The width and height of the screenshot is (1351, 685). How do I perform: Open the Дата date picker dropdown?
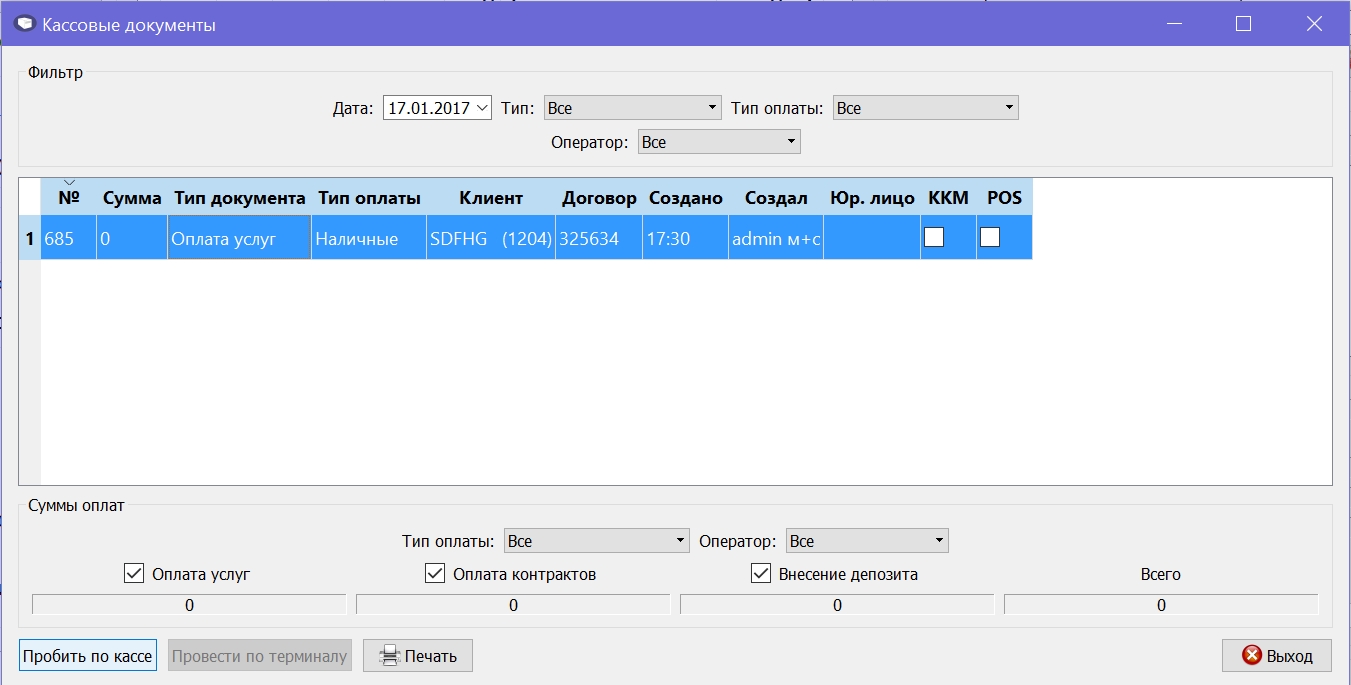tap(482, 107)
